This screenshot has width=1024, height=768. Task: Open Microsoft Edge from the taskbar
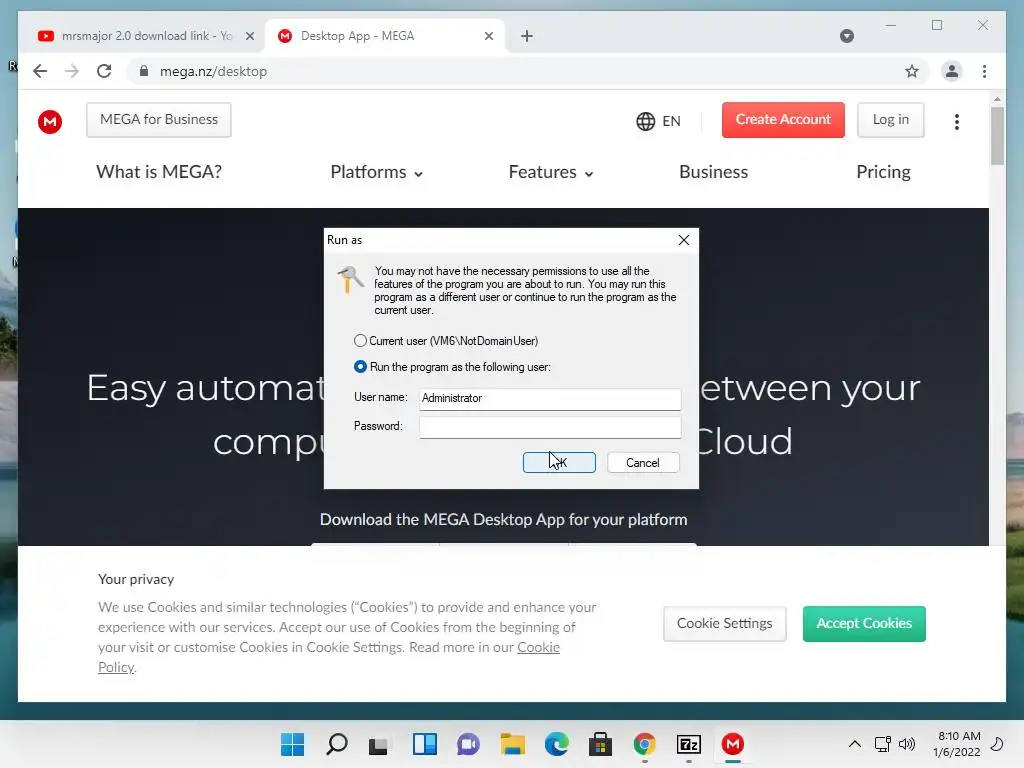point(556,744)
